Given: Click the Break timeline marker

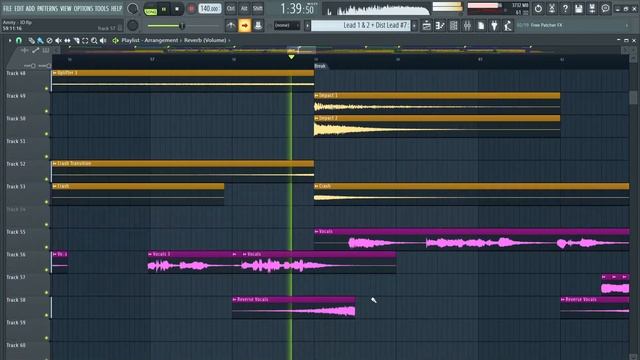Looking at the screenshot, I should click(320, 66).
